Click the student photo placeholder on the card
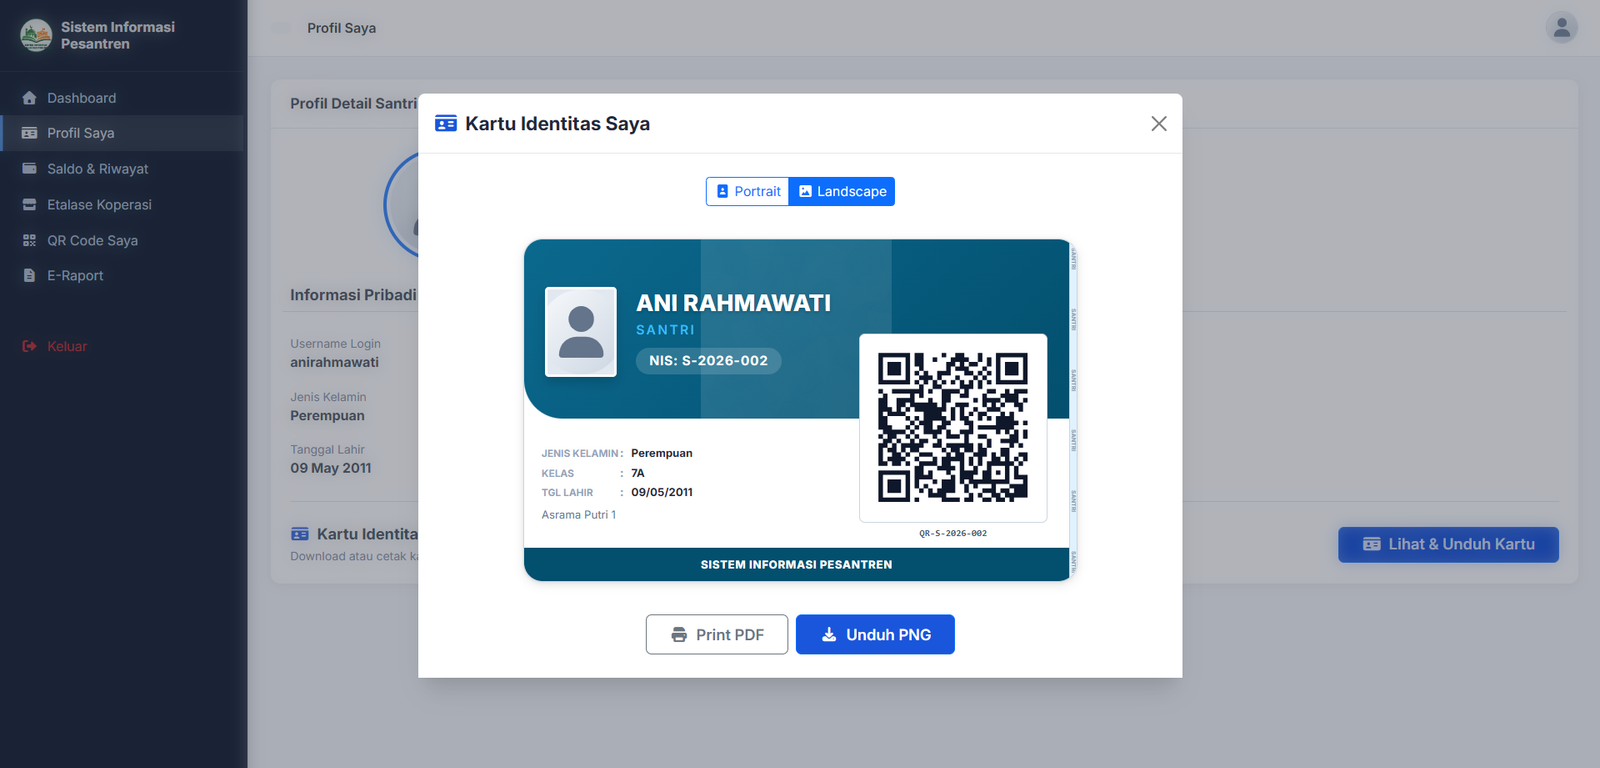The image size is (1600, 768). pyautogui.click(x=581, y=332)
